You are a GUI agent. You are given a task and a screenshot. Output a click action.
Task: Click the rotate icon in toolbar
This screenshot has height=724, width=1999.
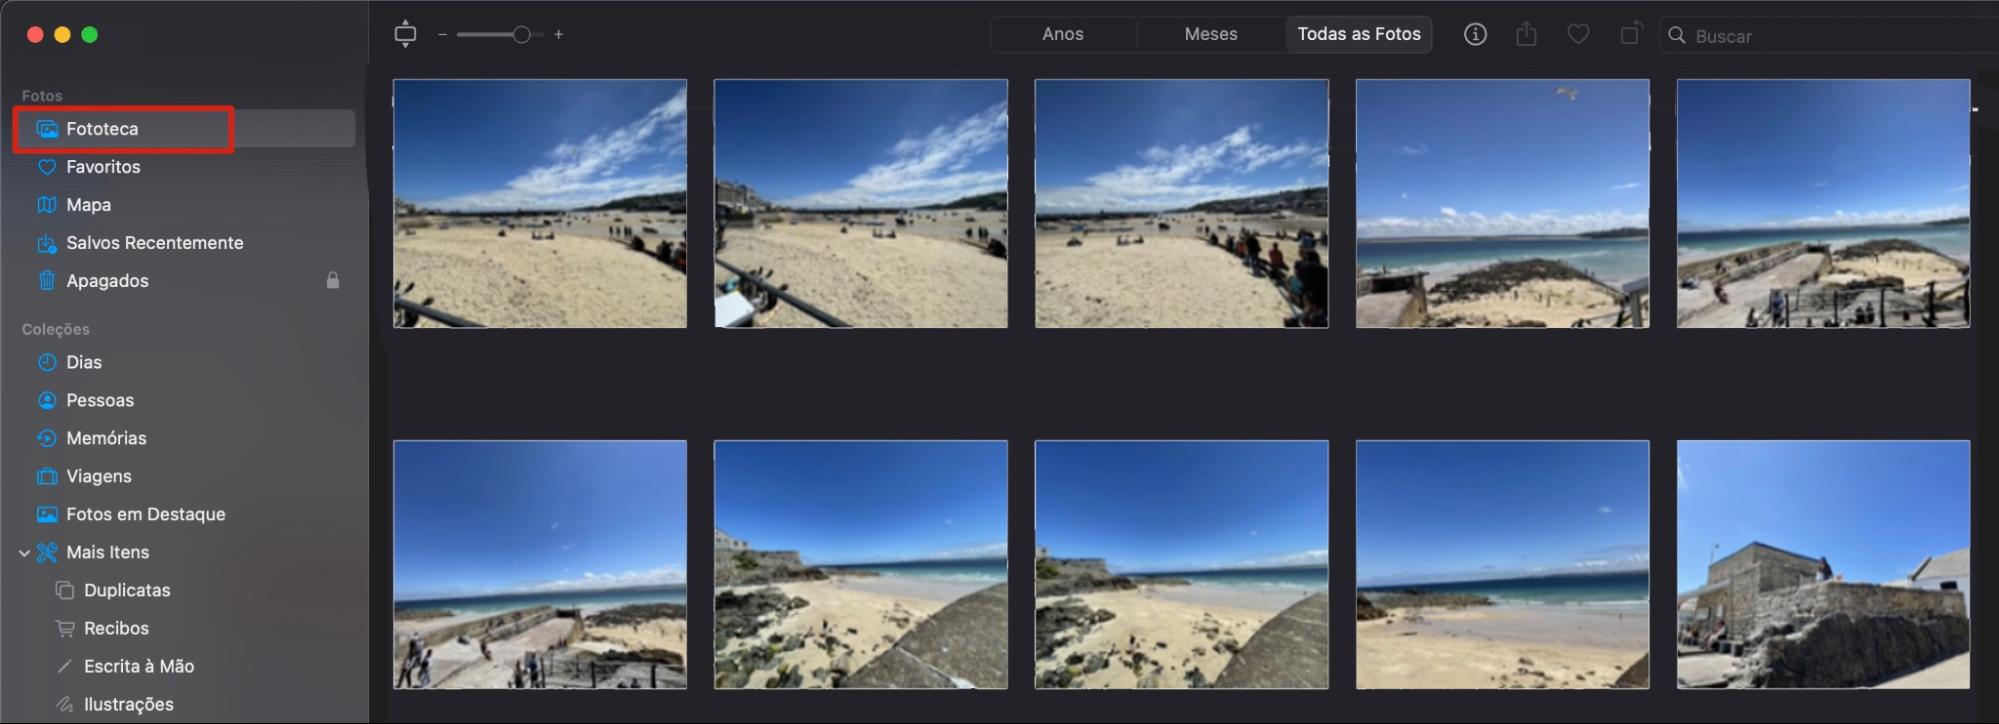coord(1631,34)
